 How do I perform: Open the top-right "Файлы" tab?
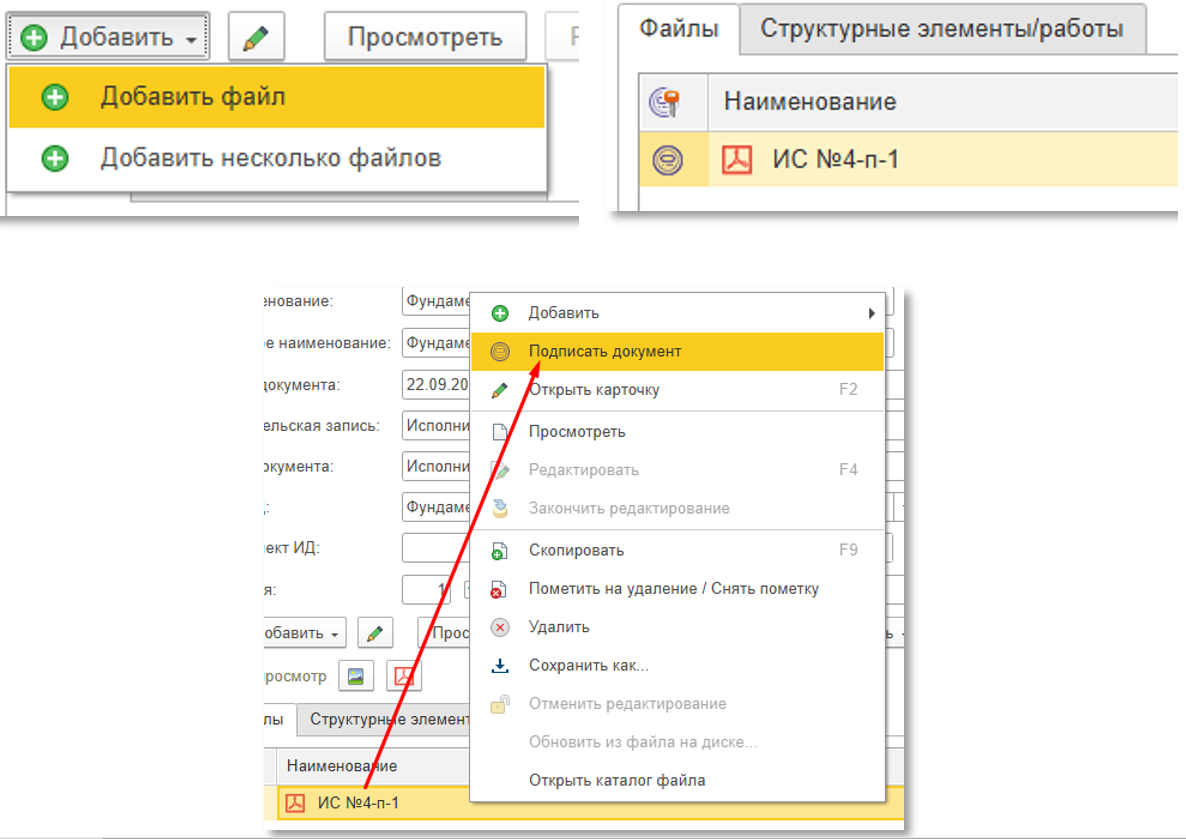coord(679,29)
